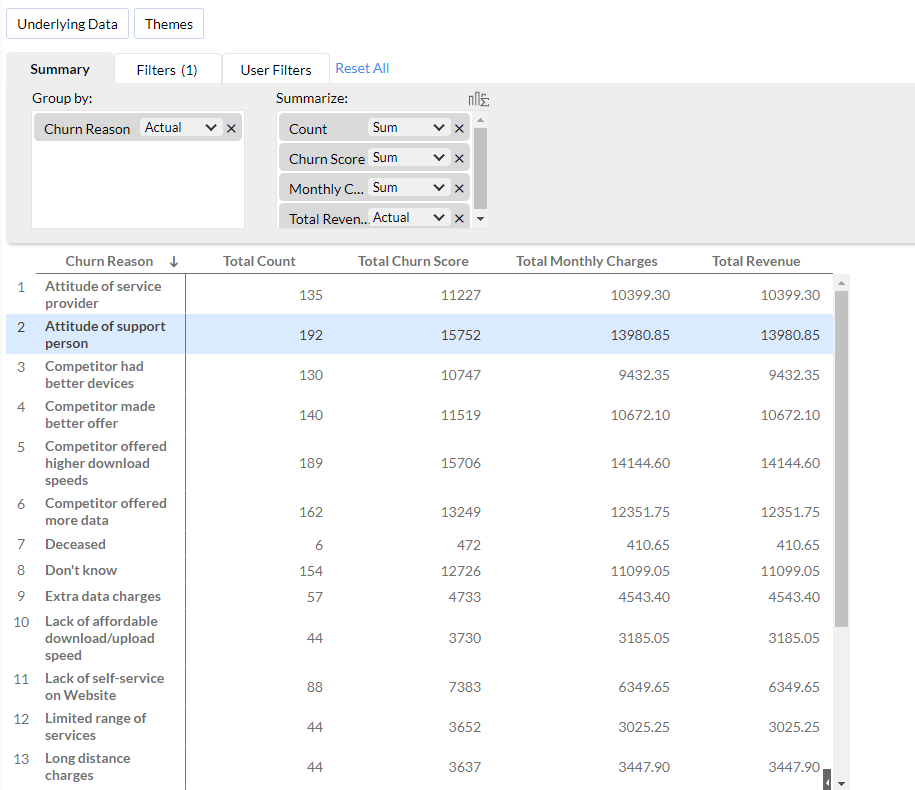915x790 pixels.
Task: Remove the Monthly Charges summarize field
Action: [x=459, y=188]
